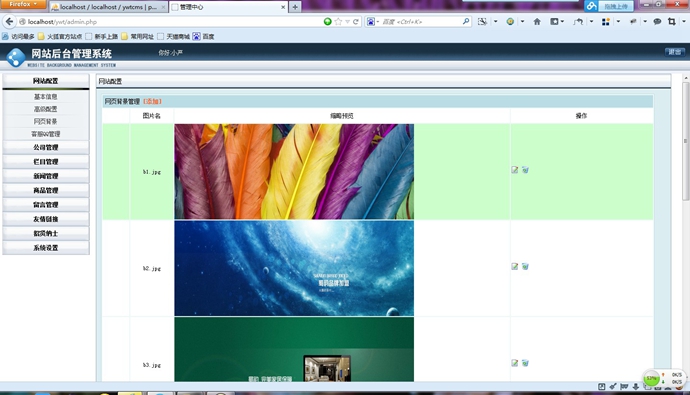Click the edit icon in the b1.jpg row
The width and height of the screenshot is (690, 395).
pyautogui.click(x=514, y=170)
